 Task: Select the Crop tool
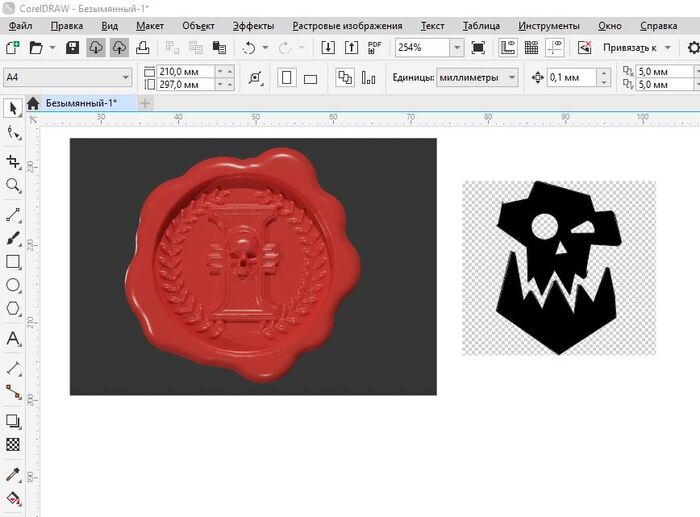[13, 161]
